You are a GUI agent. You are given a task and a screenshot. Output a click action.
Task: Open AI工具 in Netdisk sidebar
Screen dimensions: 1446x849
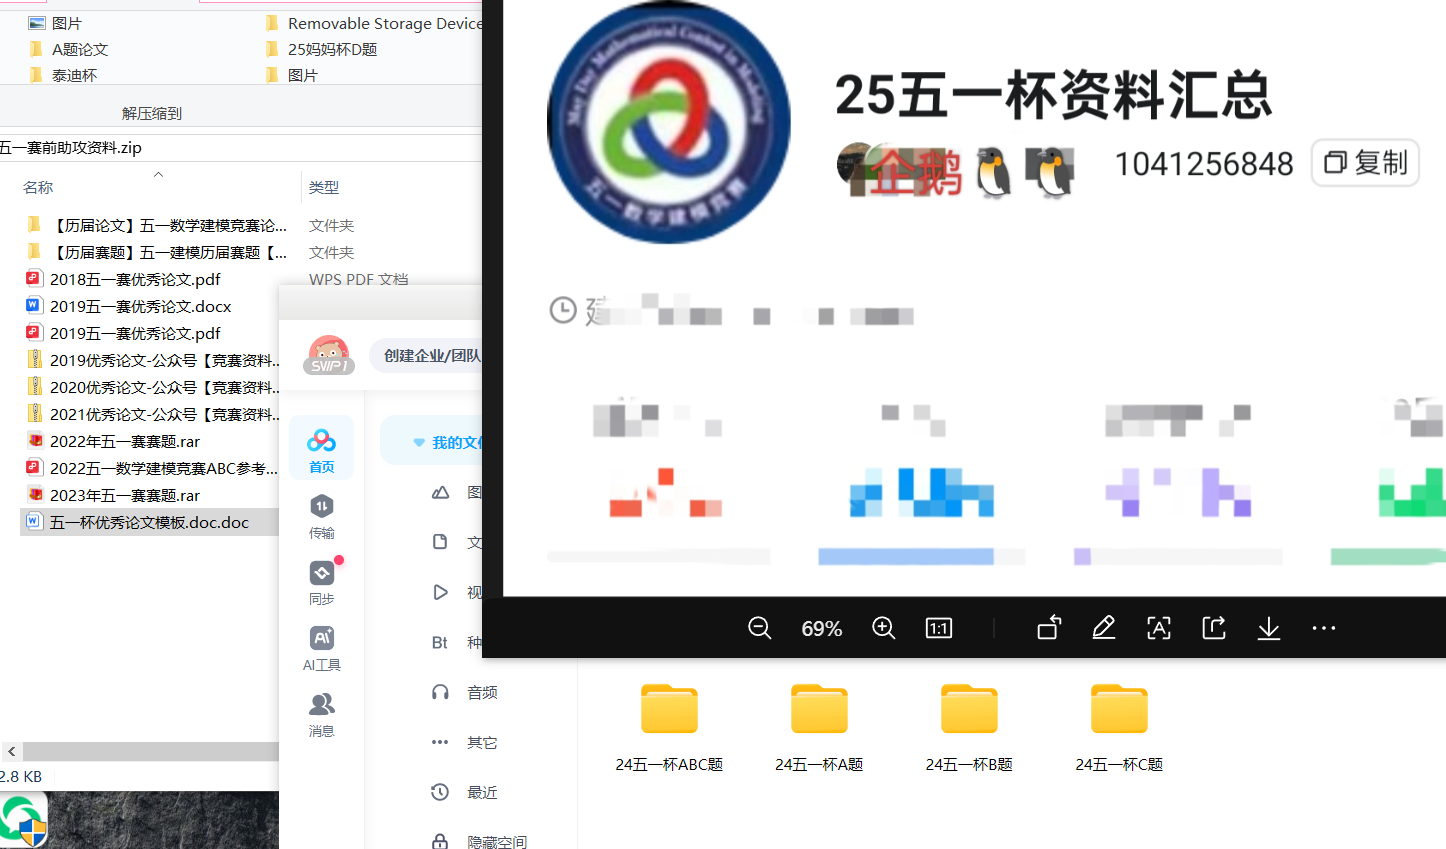[322, 649]
